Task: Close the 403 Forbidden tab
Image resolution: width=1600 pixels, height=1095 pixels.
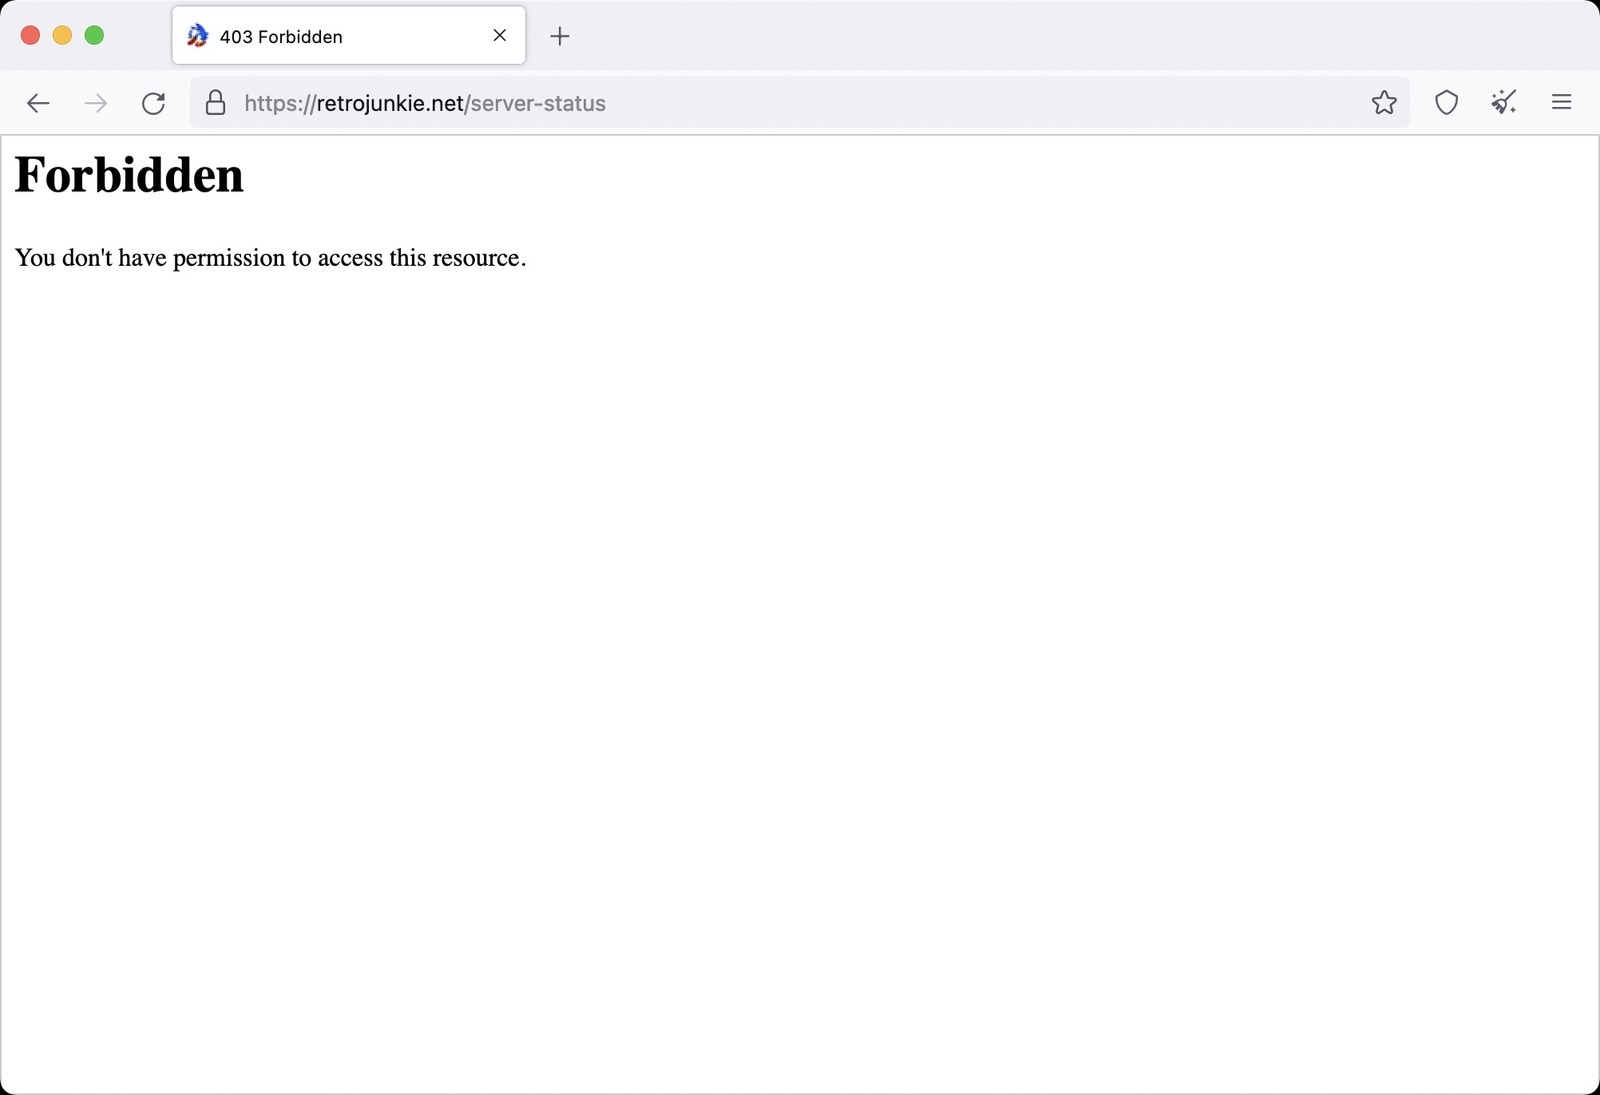Action: pyautogui.click(x=500, y=35)
